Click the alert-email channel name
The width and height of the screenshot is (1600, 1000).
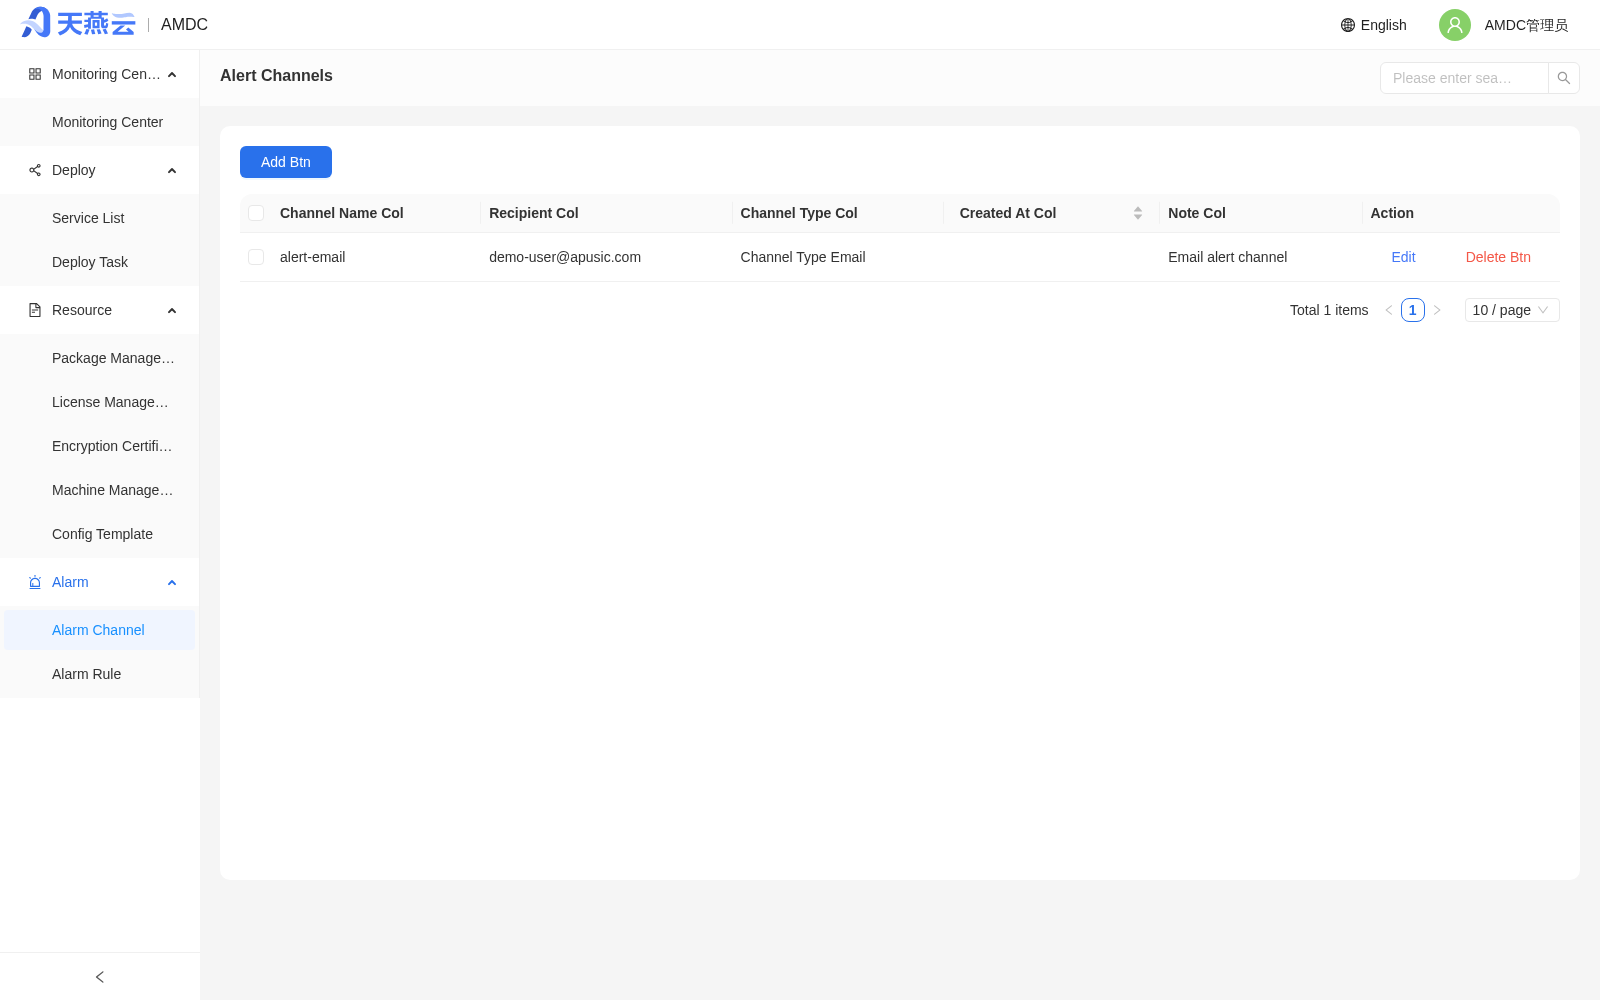313,257
